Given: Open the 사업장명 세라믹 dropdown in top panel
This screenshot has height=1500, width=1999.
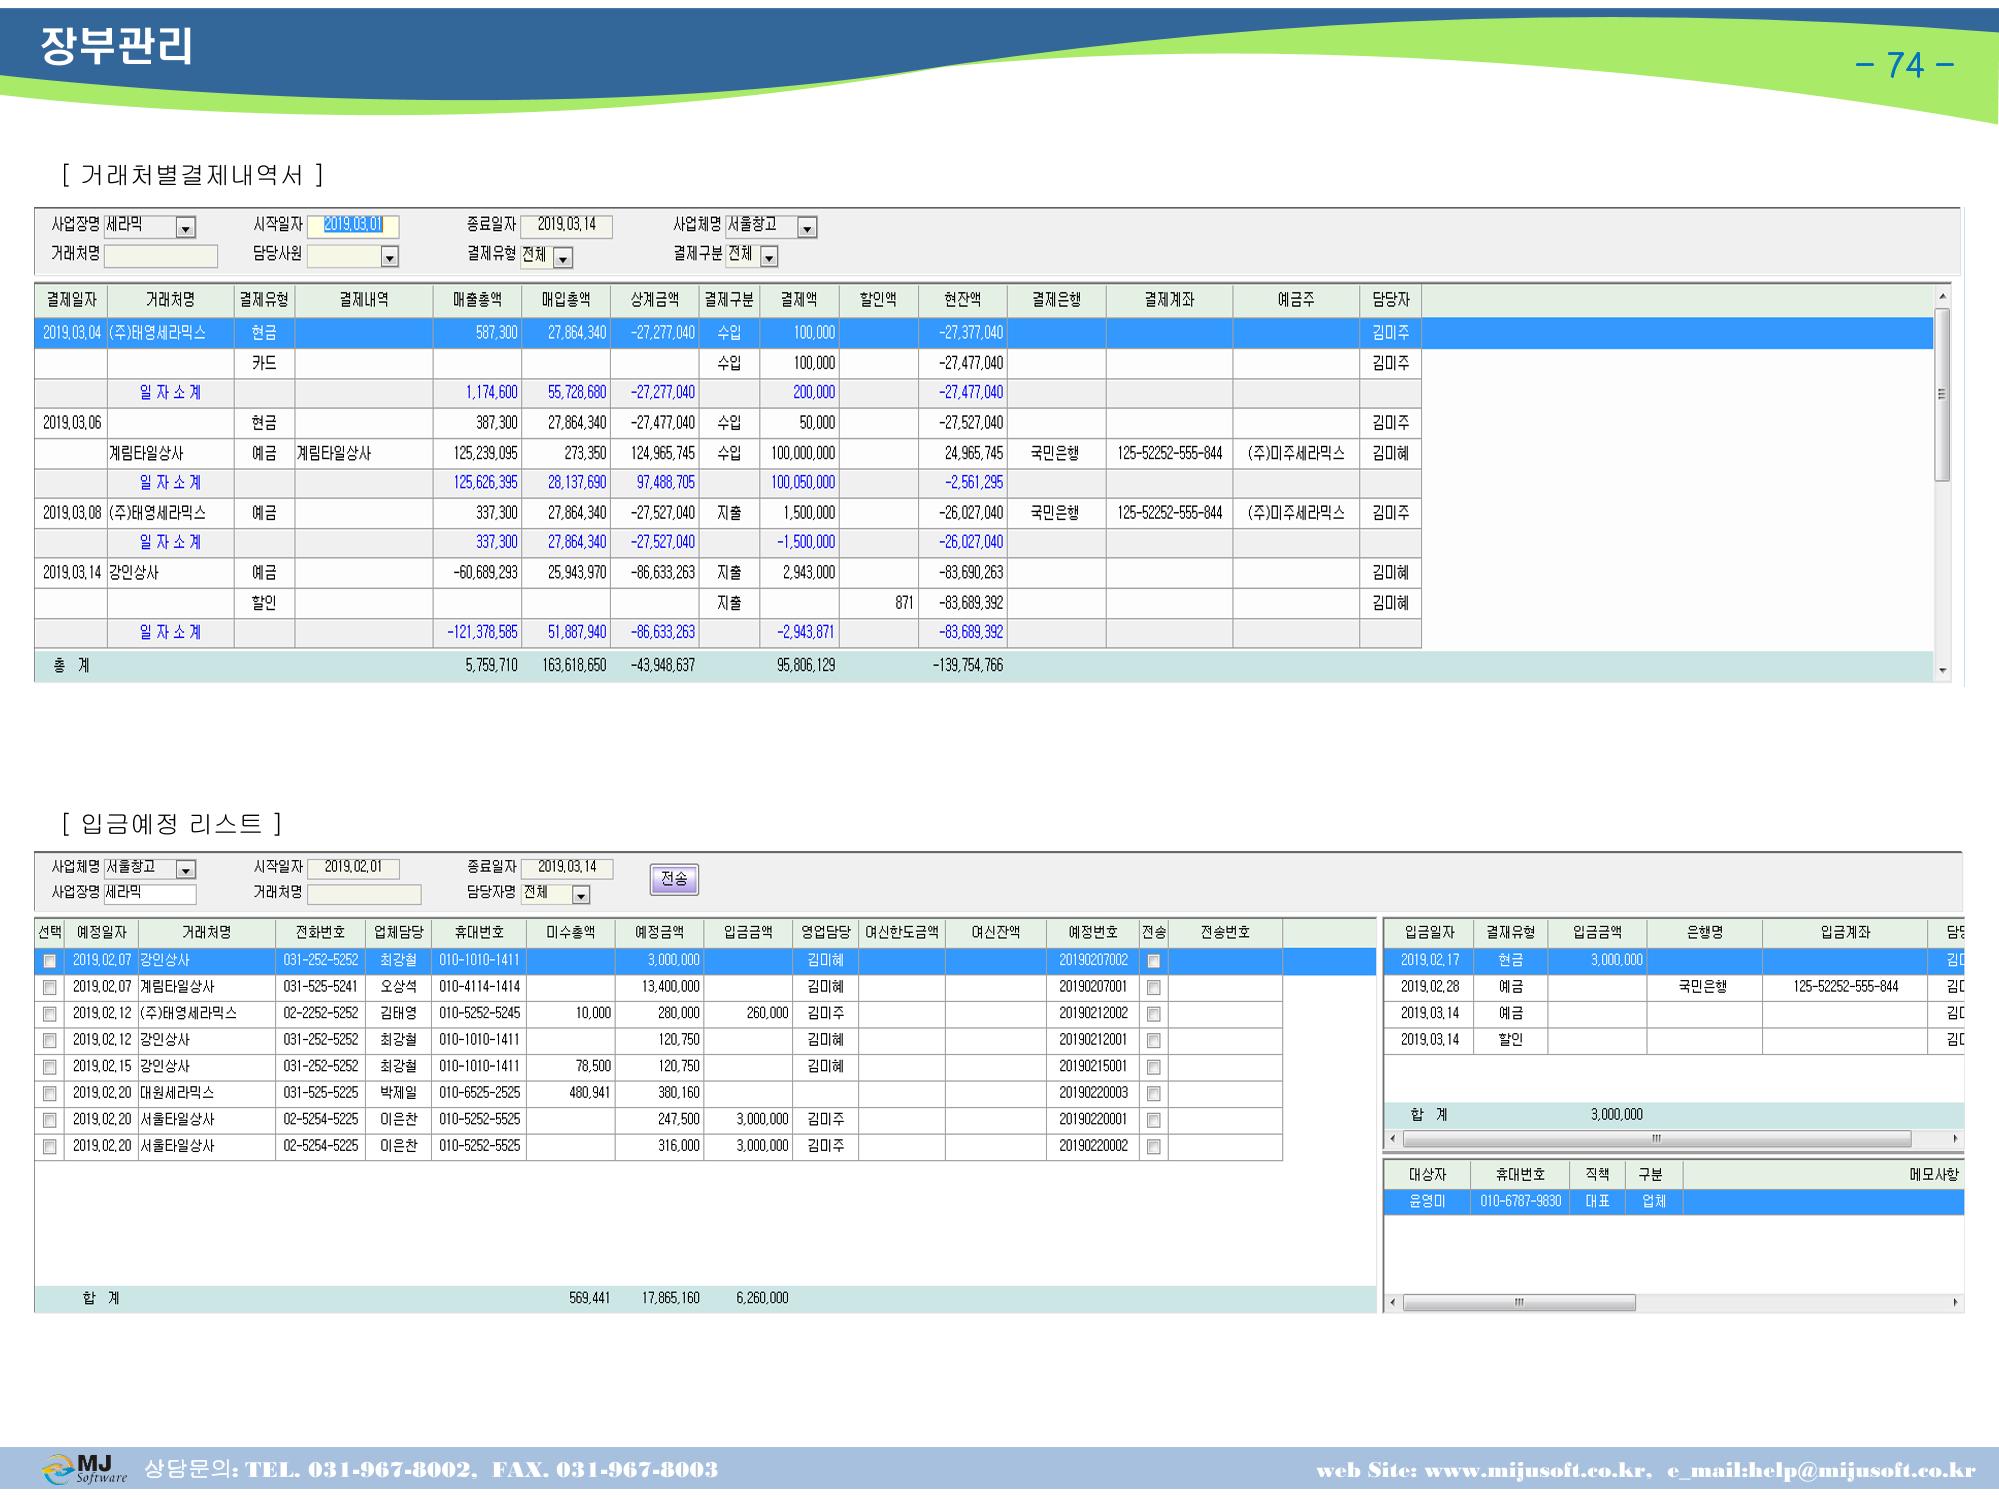Looking at the screenshot, I should tap(185, 228).
